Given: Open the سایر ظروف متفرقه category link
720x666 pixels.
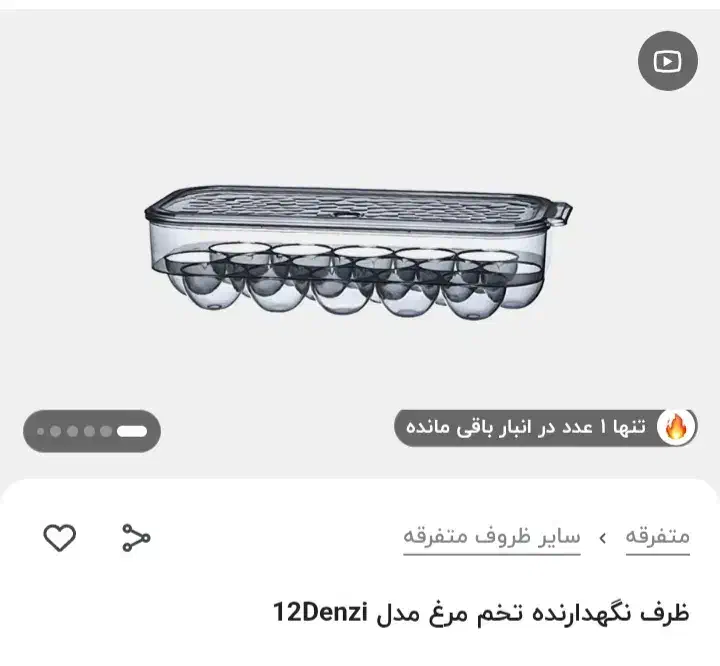Looking at the screenshot, I should (x=492, y=537).
